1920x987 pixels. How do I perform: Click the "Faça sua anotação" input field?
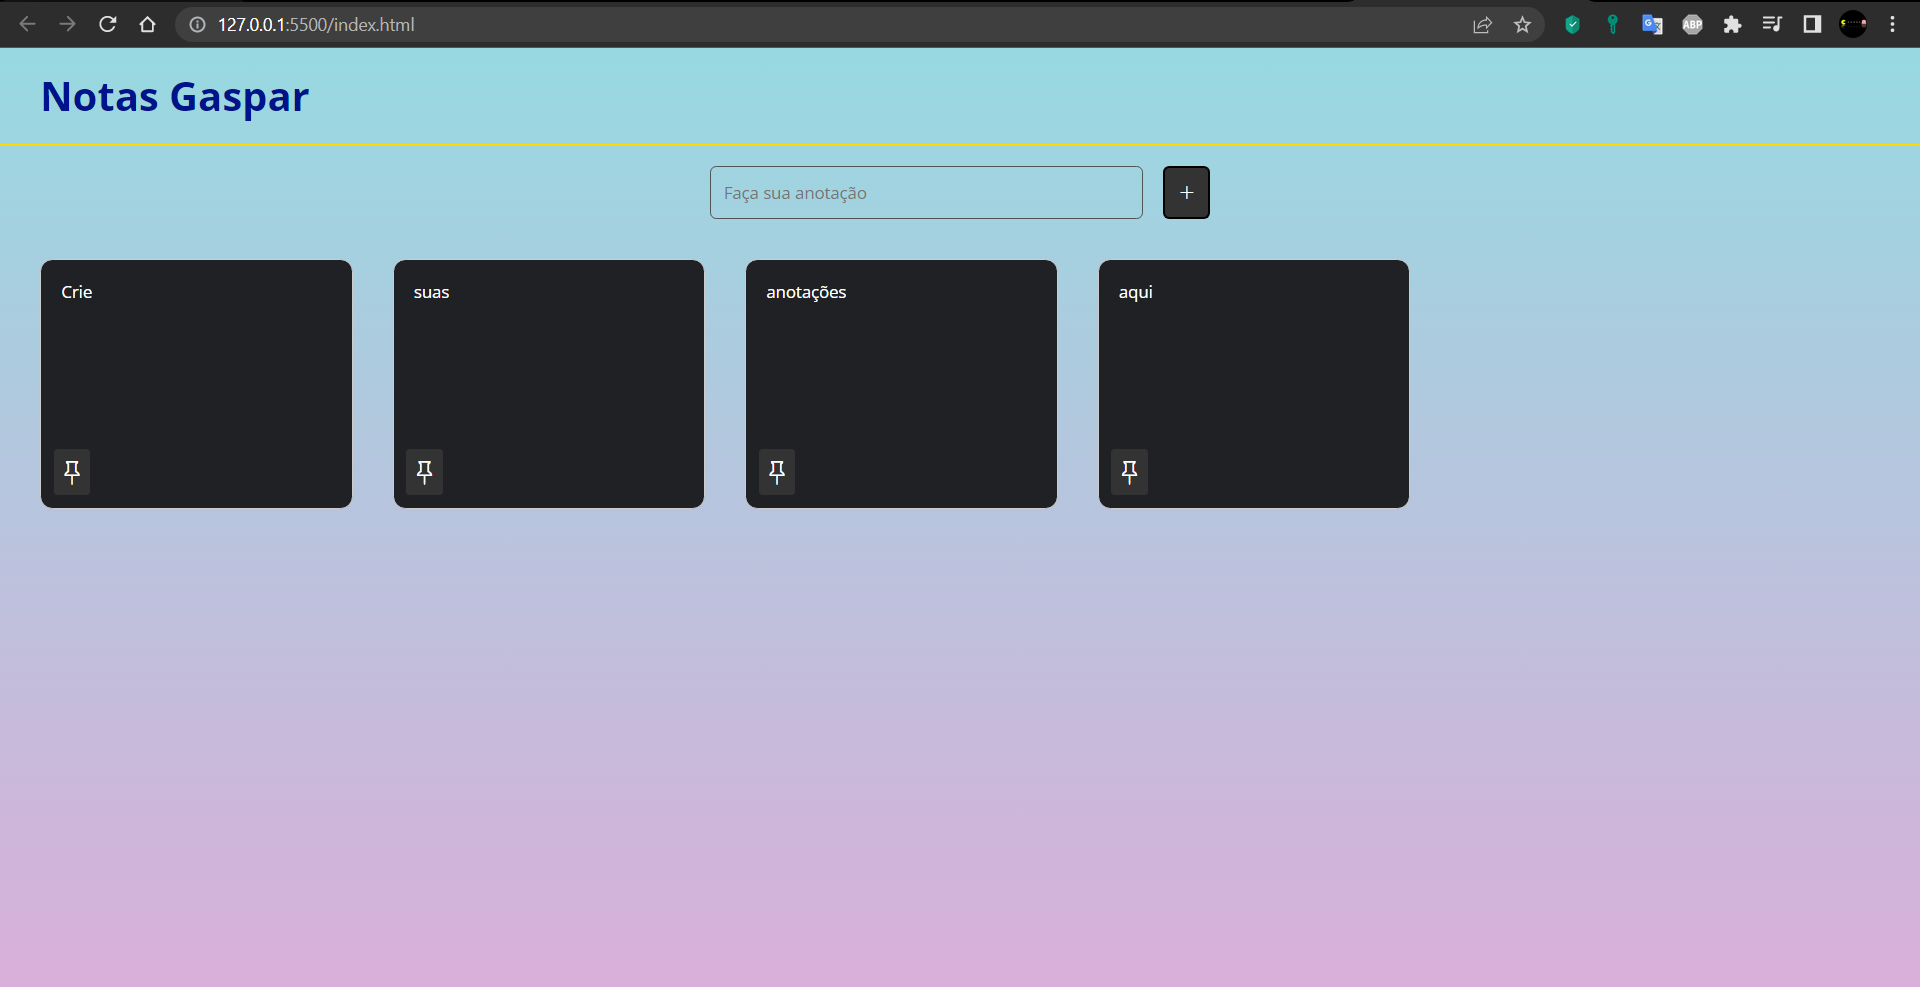coord(925,192)
